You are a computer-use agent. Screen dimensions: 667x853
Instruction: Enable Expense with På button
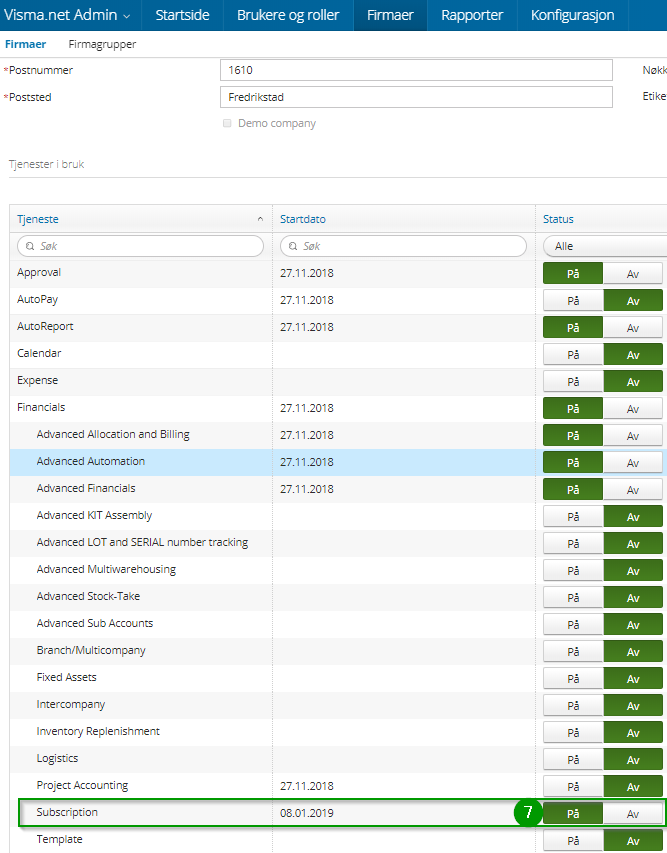click(x=573, y=381)
